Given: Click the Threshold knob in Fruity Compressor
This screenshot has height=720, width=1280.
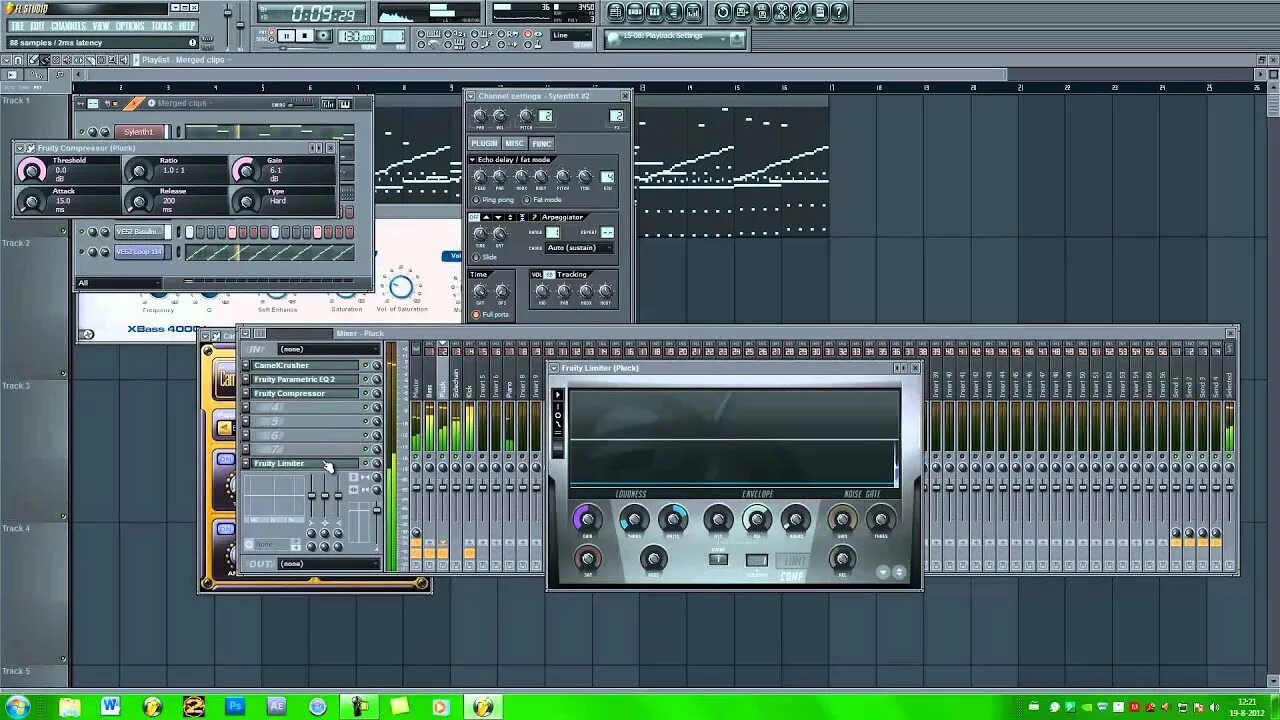Looking at the screenshot, I should click(32, 171).
